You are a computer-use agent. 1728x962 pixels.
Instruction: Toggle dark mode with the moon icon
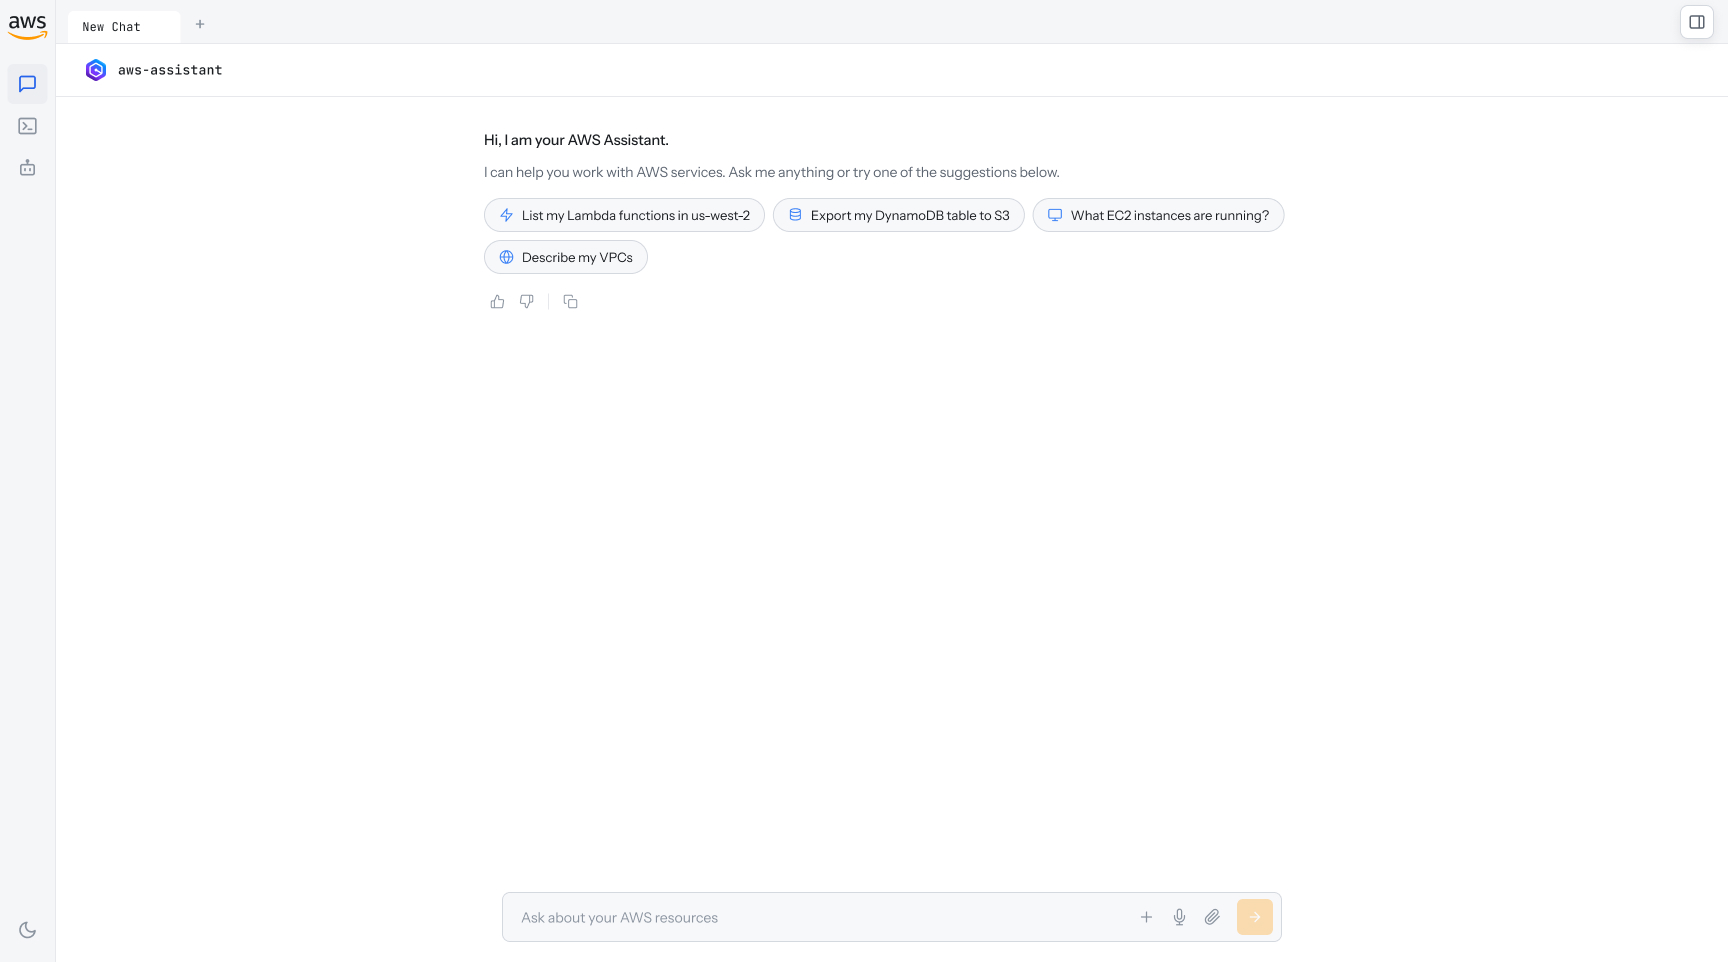pyautogui.click(x=28, y=930)
